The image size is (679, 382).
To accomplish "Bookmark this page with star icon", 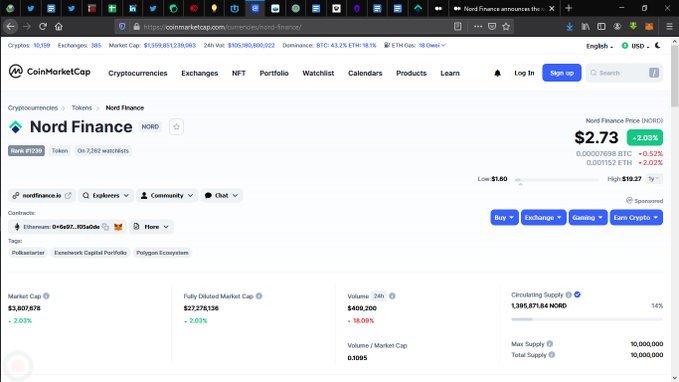I will (506, 26).
